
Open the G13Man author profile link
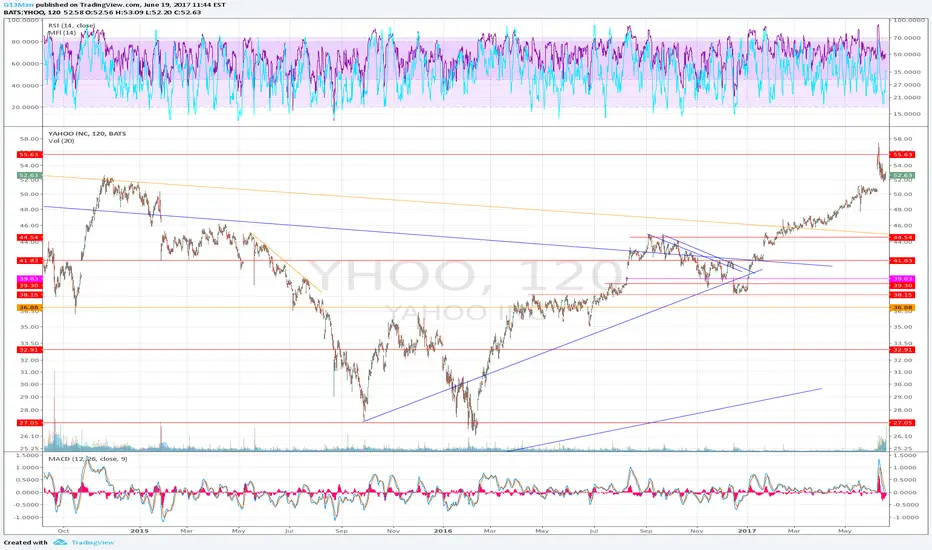click(18, 5)
